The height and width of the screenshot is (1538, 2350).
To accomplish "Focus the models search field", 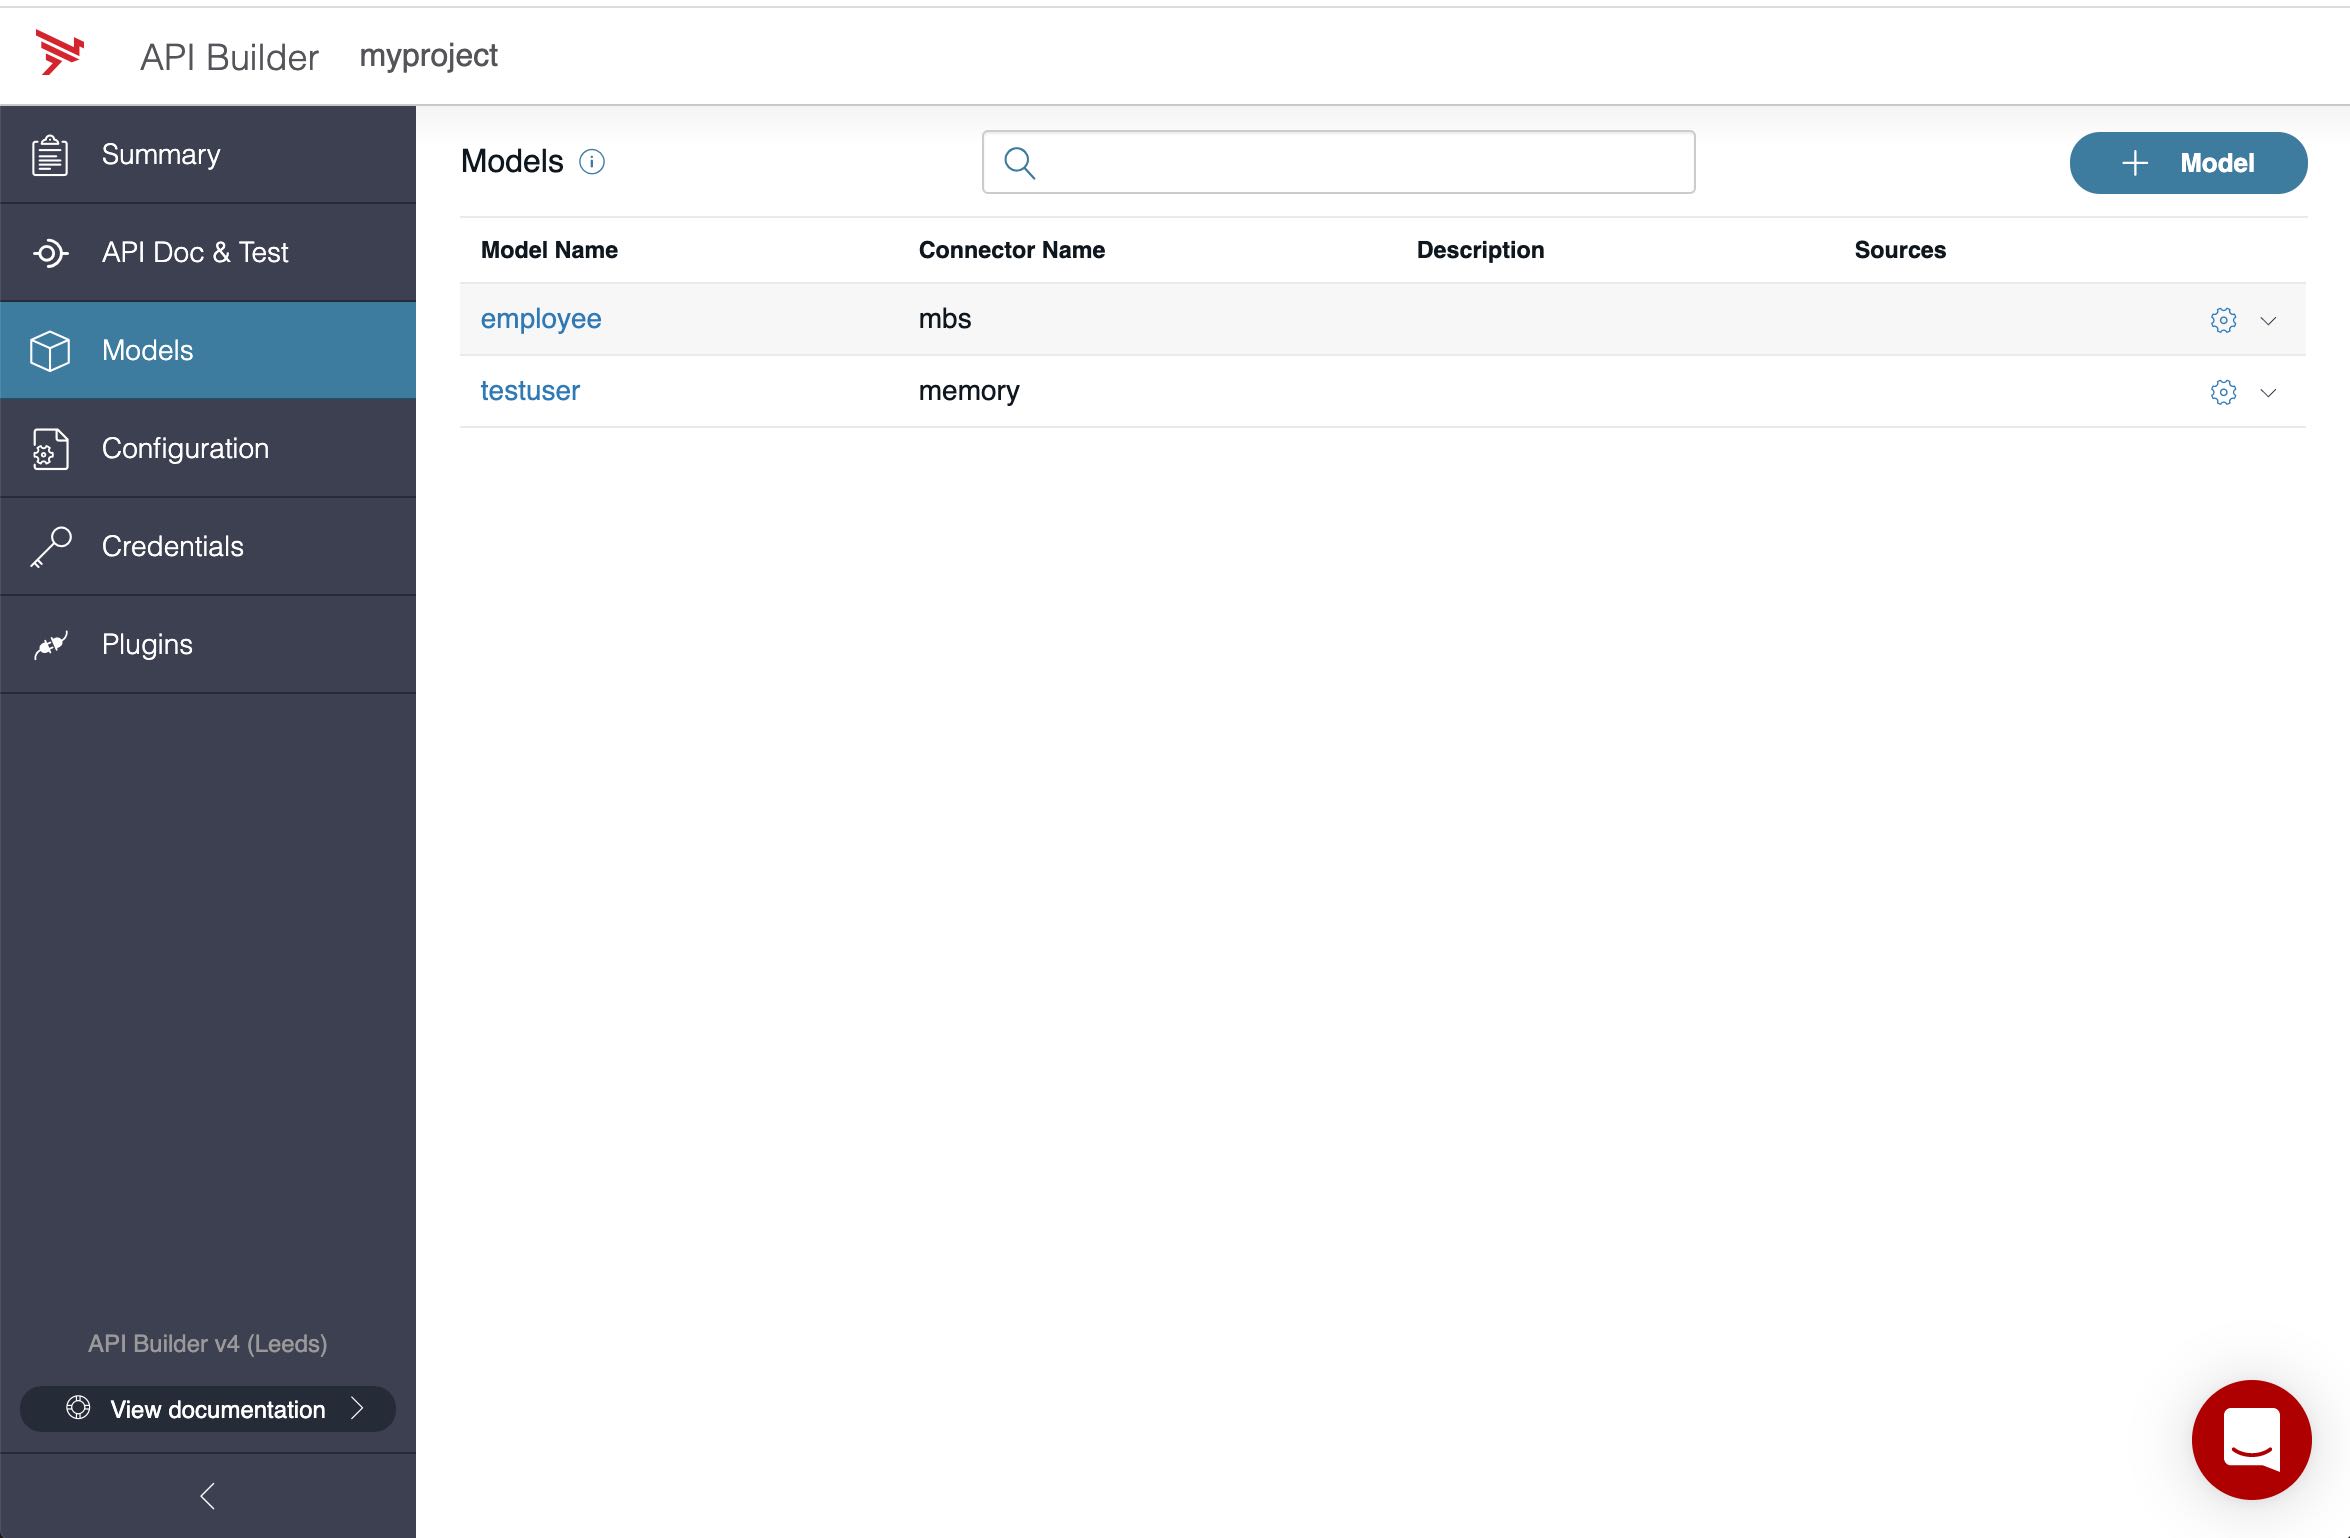I will pos(1338,162).
